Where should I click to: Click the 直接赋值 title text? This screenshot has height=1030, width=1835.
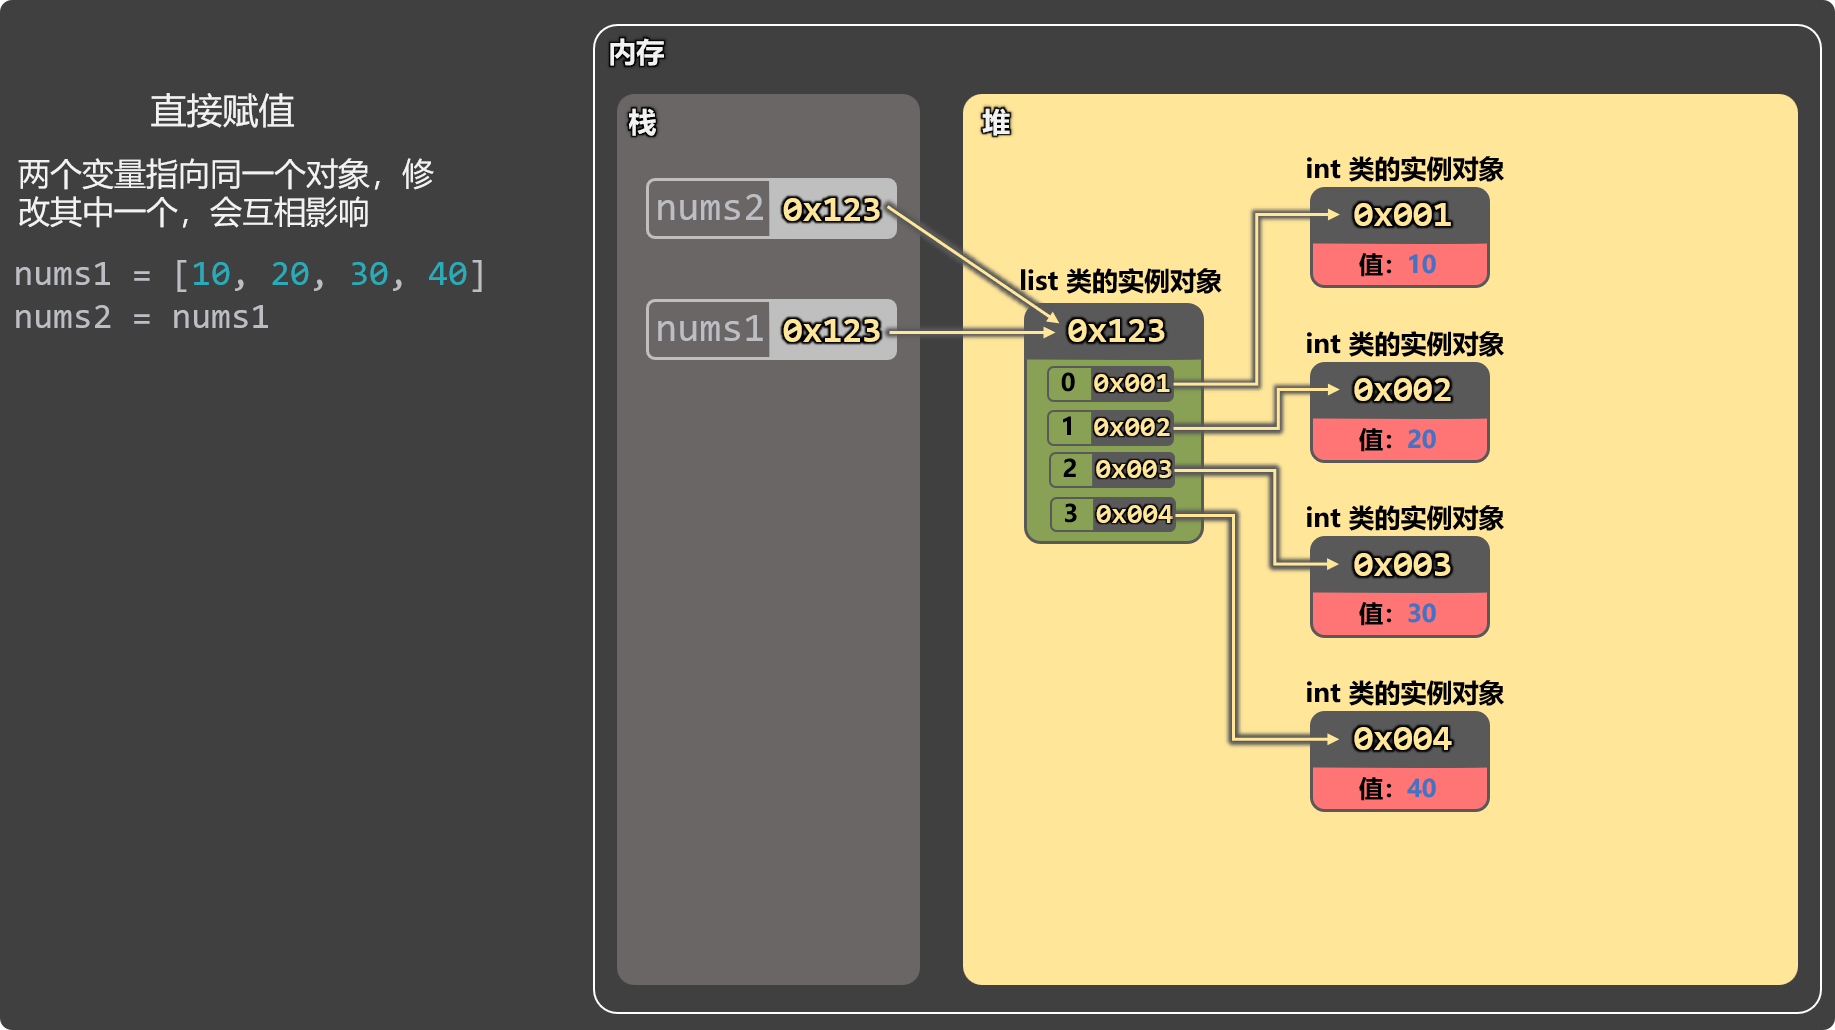coord(222,111)
